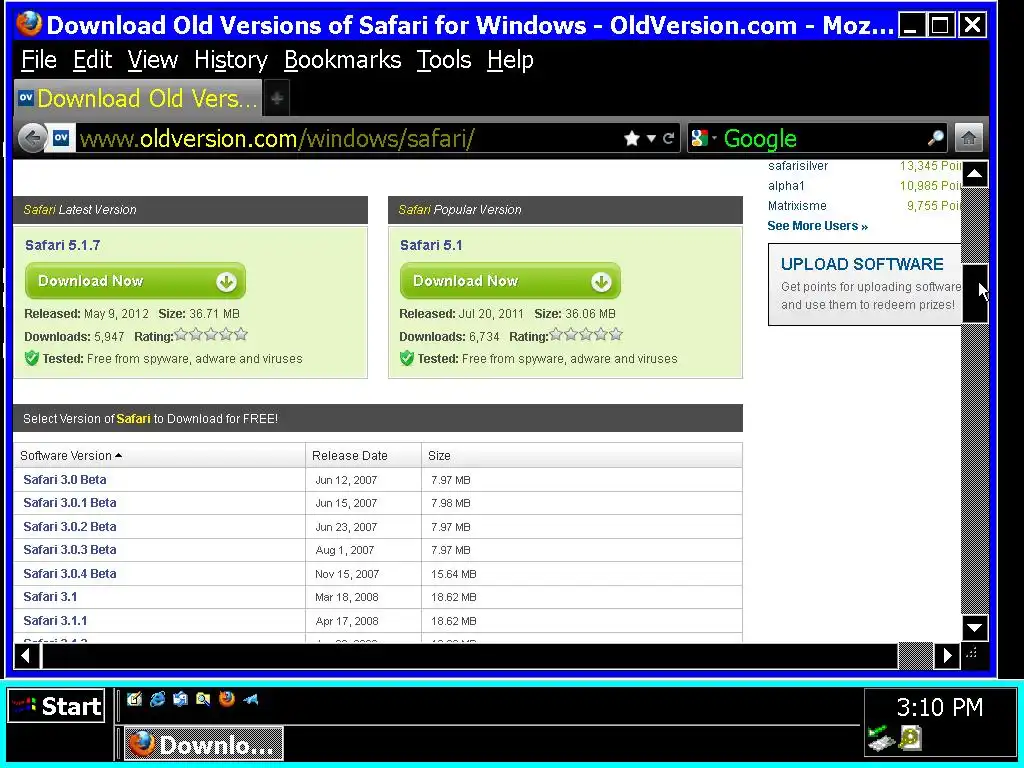Click the Firefox logo in title bar
This screenshot has width=1024, height=768.
28,25
